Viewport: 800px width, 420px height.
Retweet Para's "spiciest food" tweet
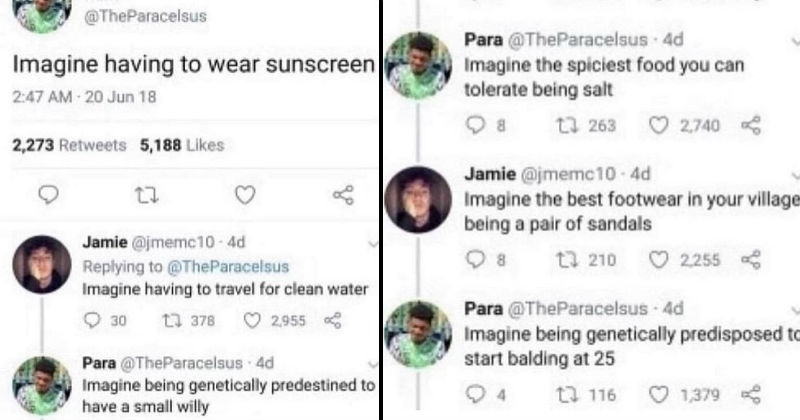566,125
